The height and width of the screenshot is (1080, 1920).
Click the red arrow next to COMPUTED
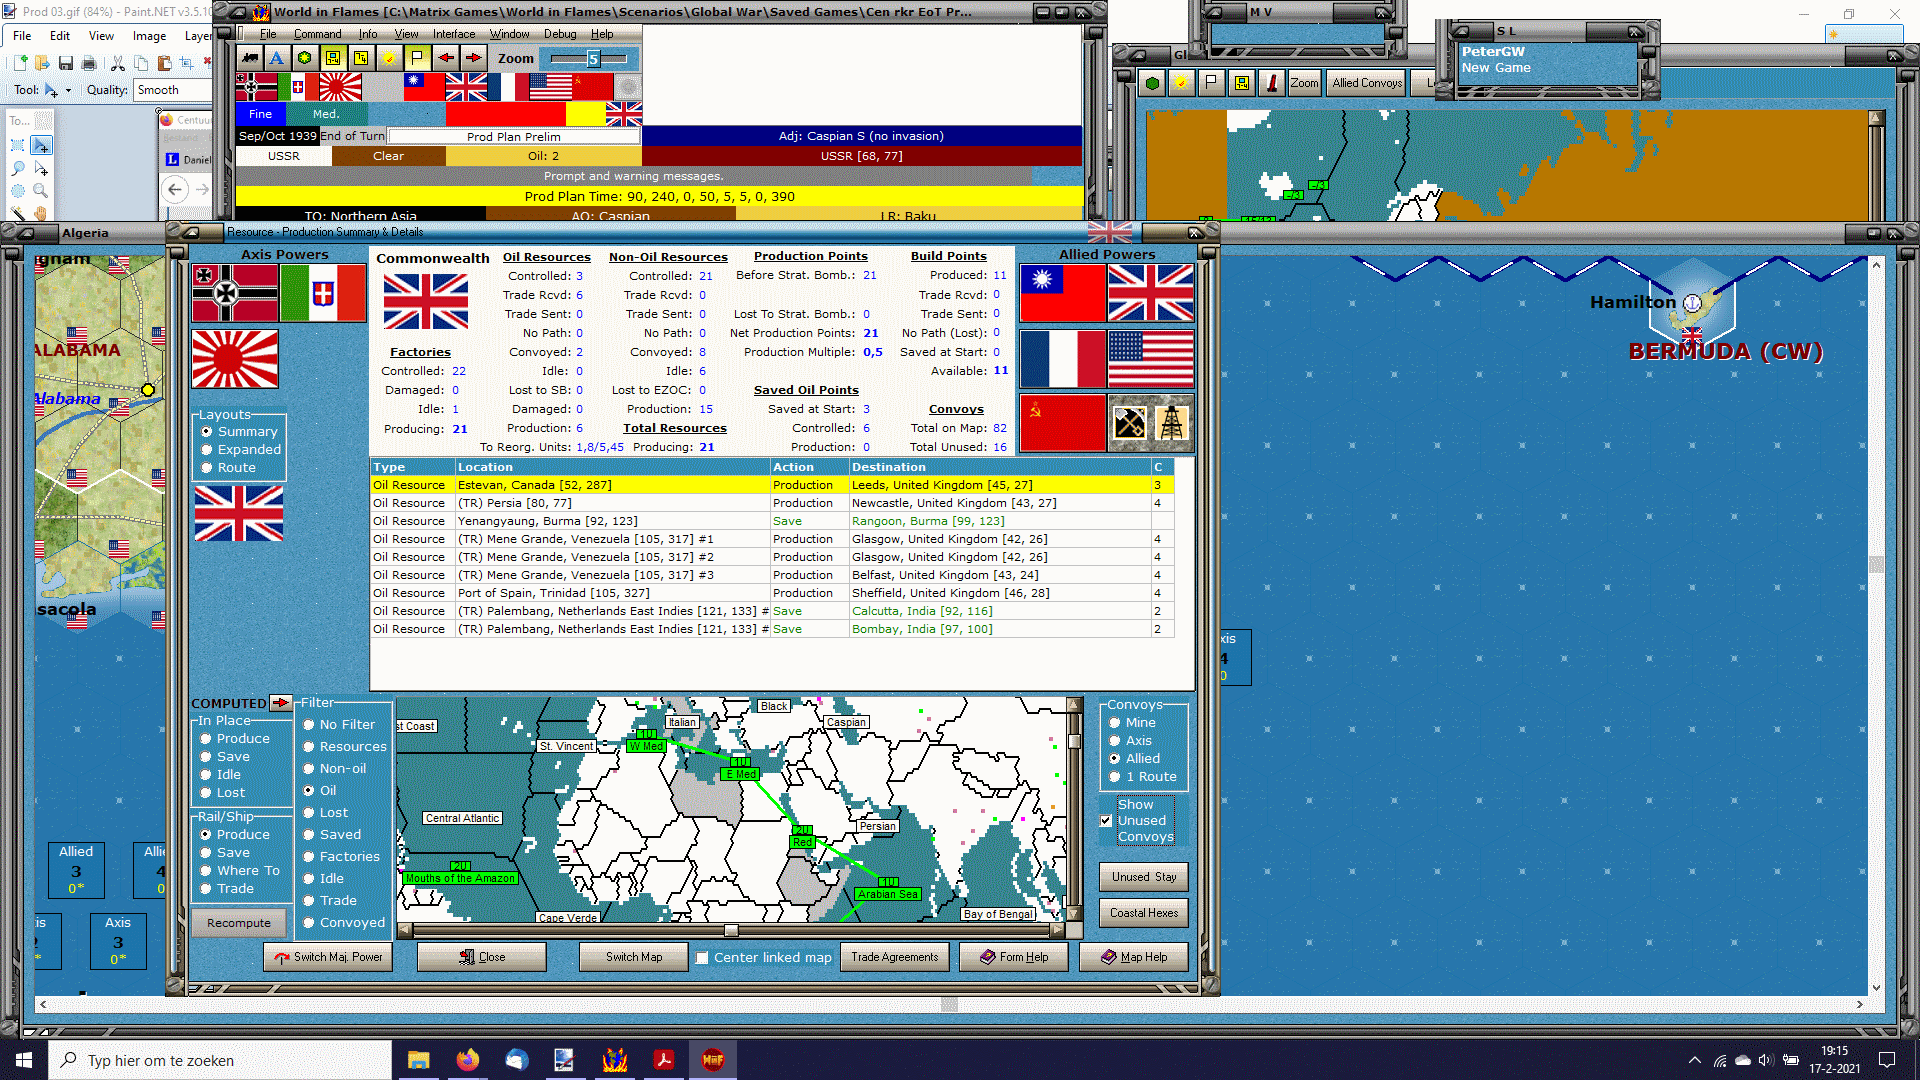[x=280, y=703]
